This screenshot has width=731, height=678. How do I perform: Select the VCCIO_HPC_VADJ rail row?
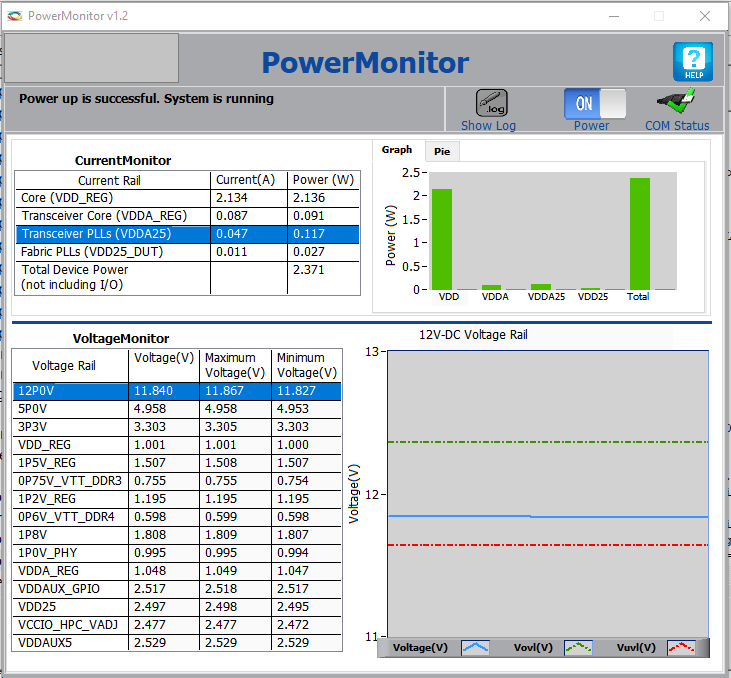point(70,624)
